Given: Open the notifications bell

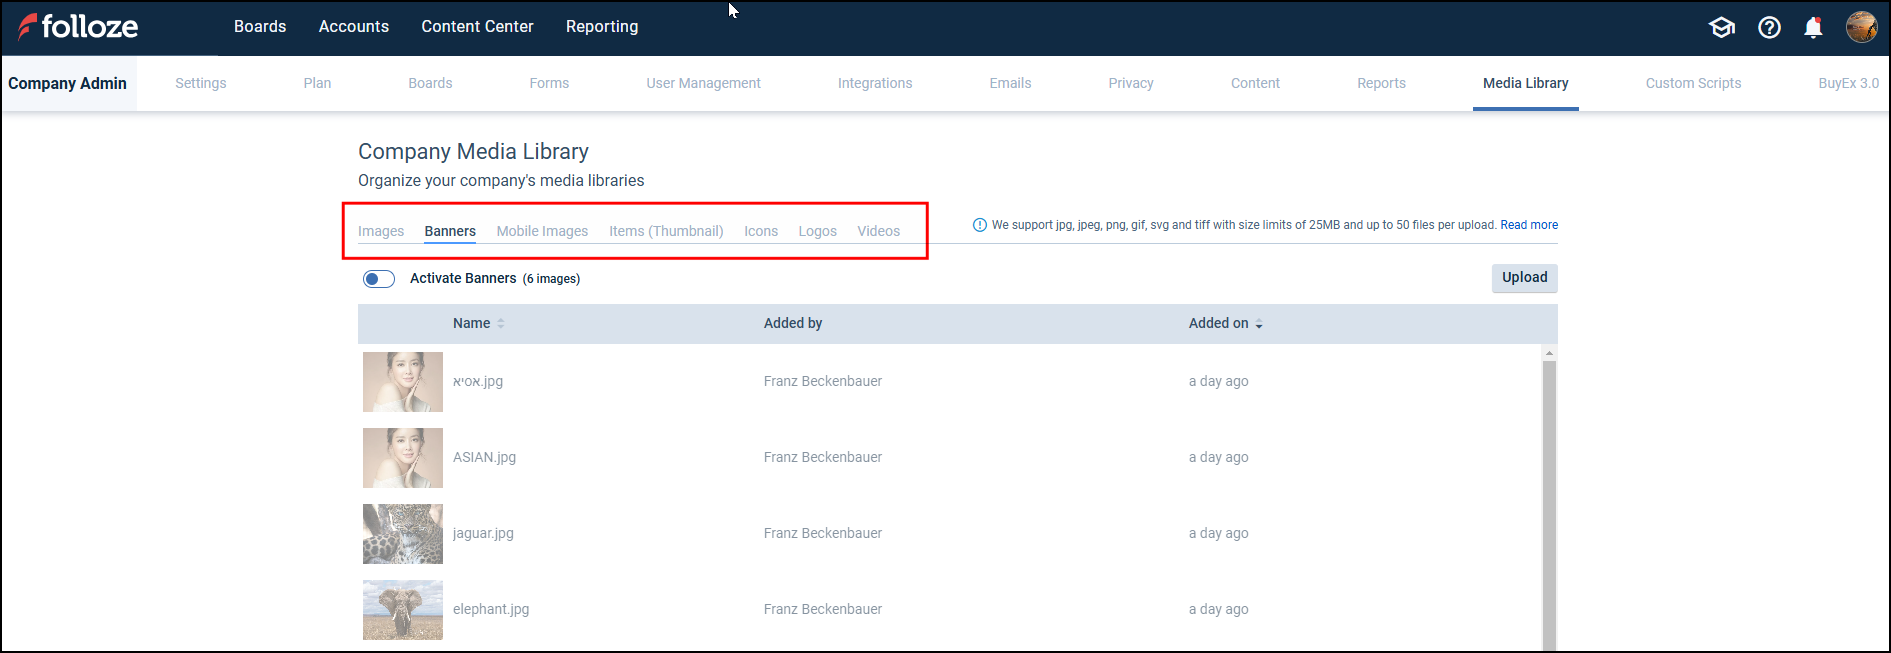Looking at the screenshot, I should (x=1813, y=27).
